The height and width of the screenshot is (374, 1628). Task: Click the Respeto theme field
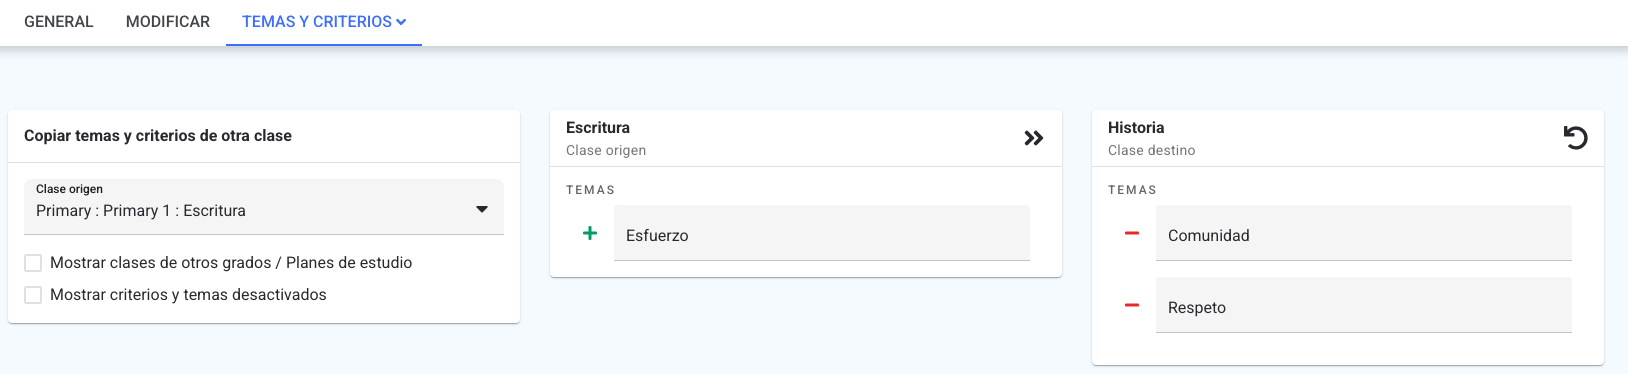point(1364,305)
